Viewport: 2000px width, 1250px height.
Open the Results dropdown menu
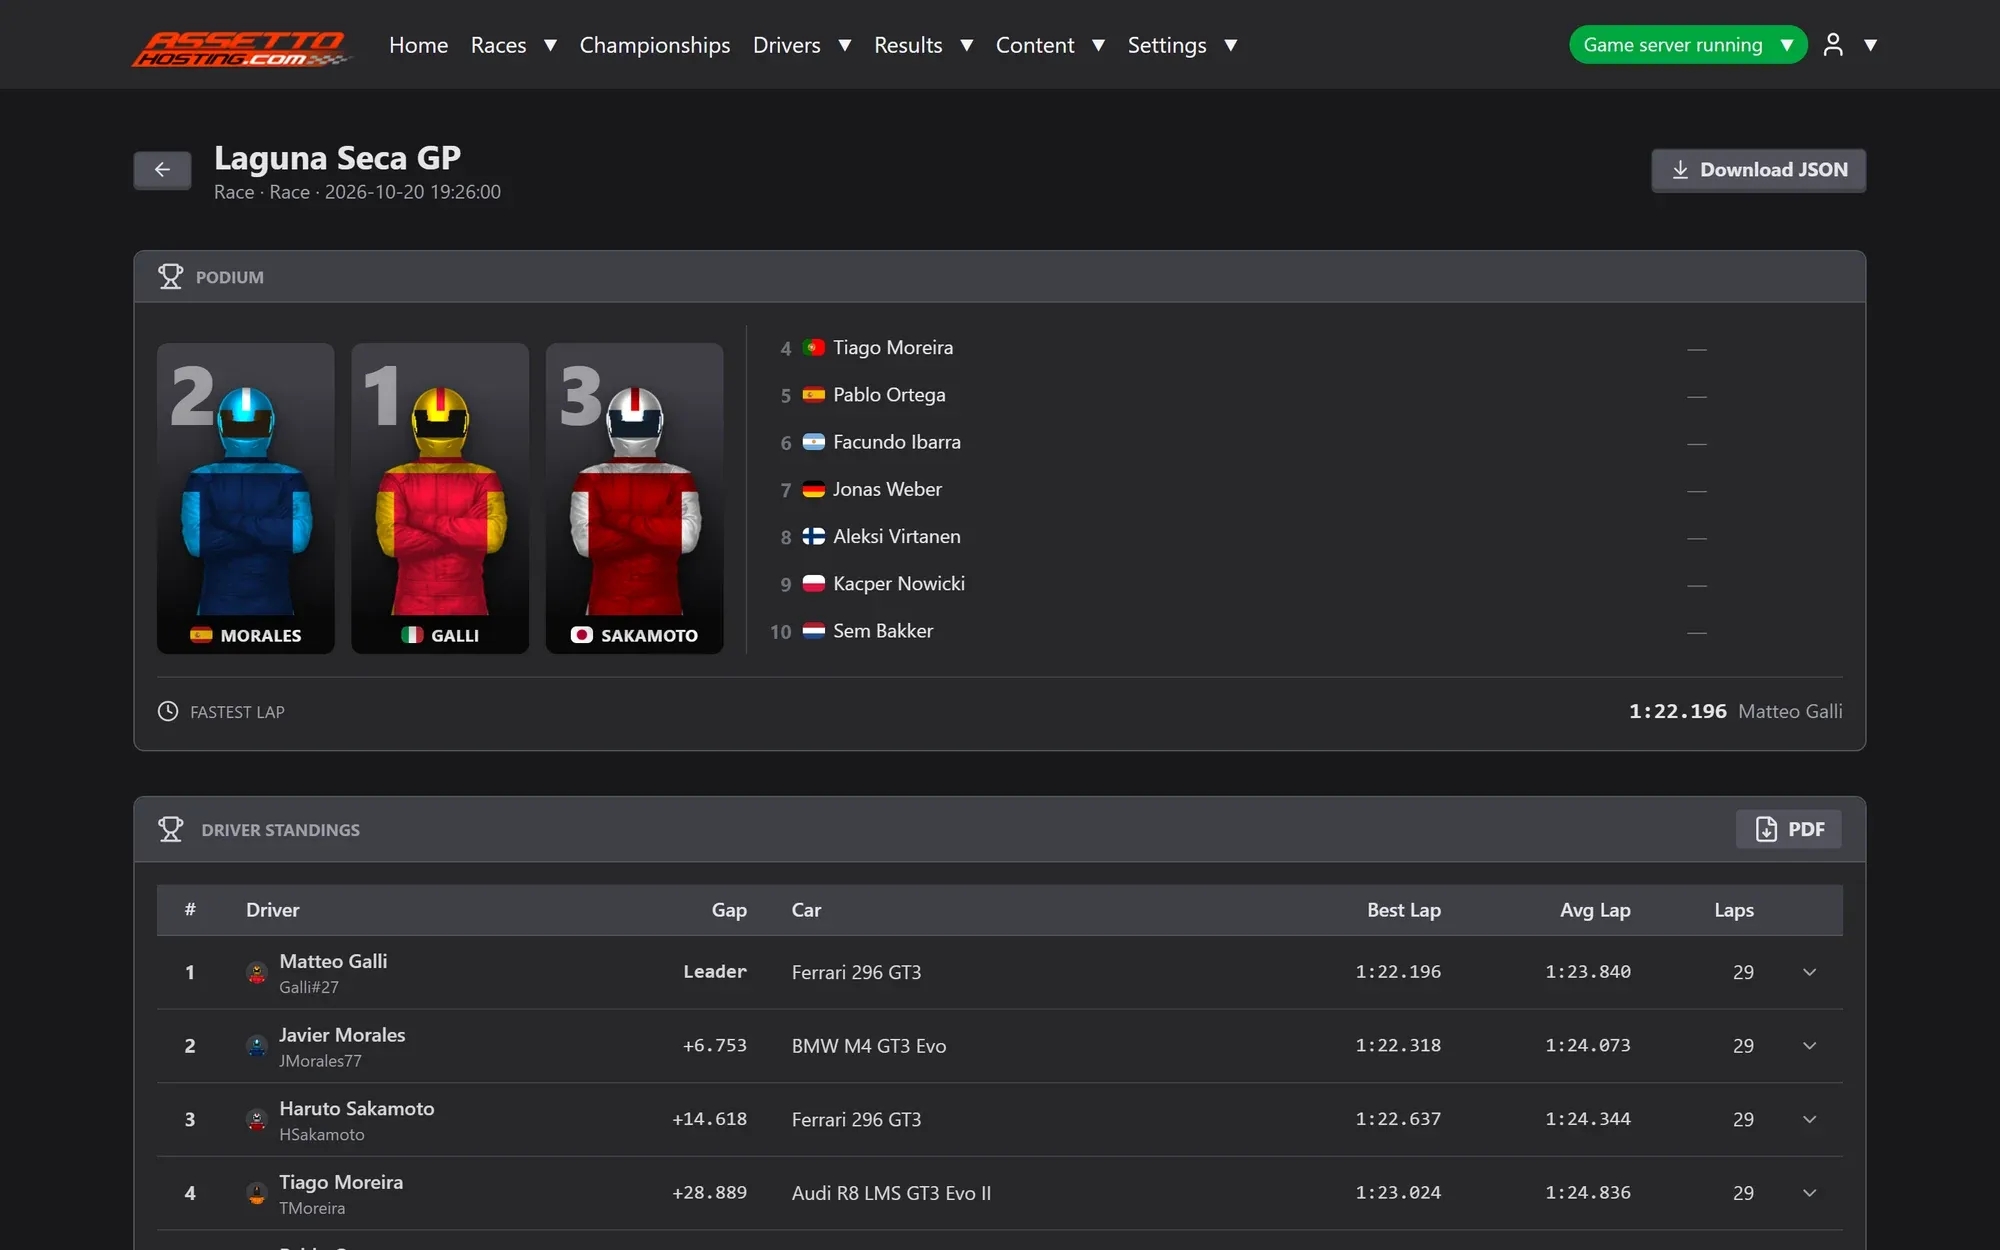[x=923, y=45]
